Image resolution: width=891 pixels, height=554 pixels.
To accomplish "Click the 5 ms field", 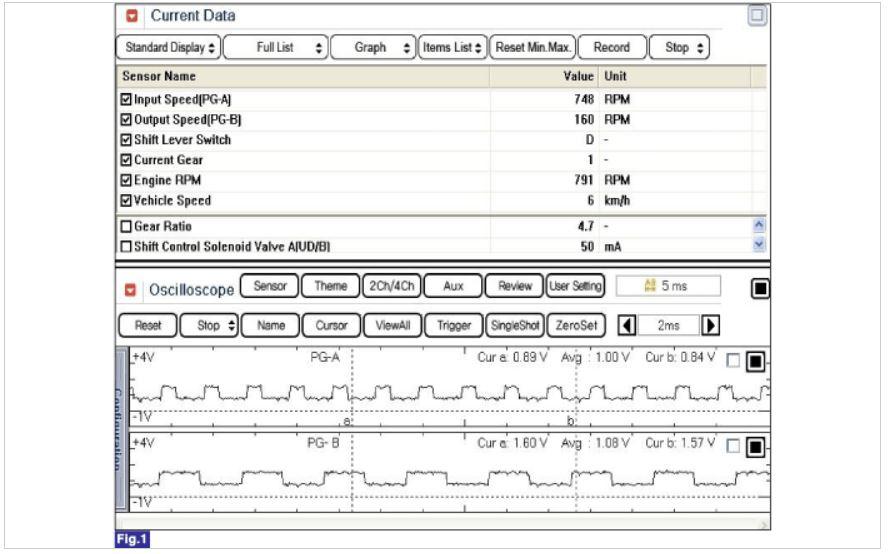I will coord(668,286).
